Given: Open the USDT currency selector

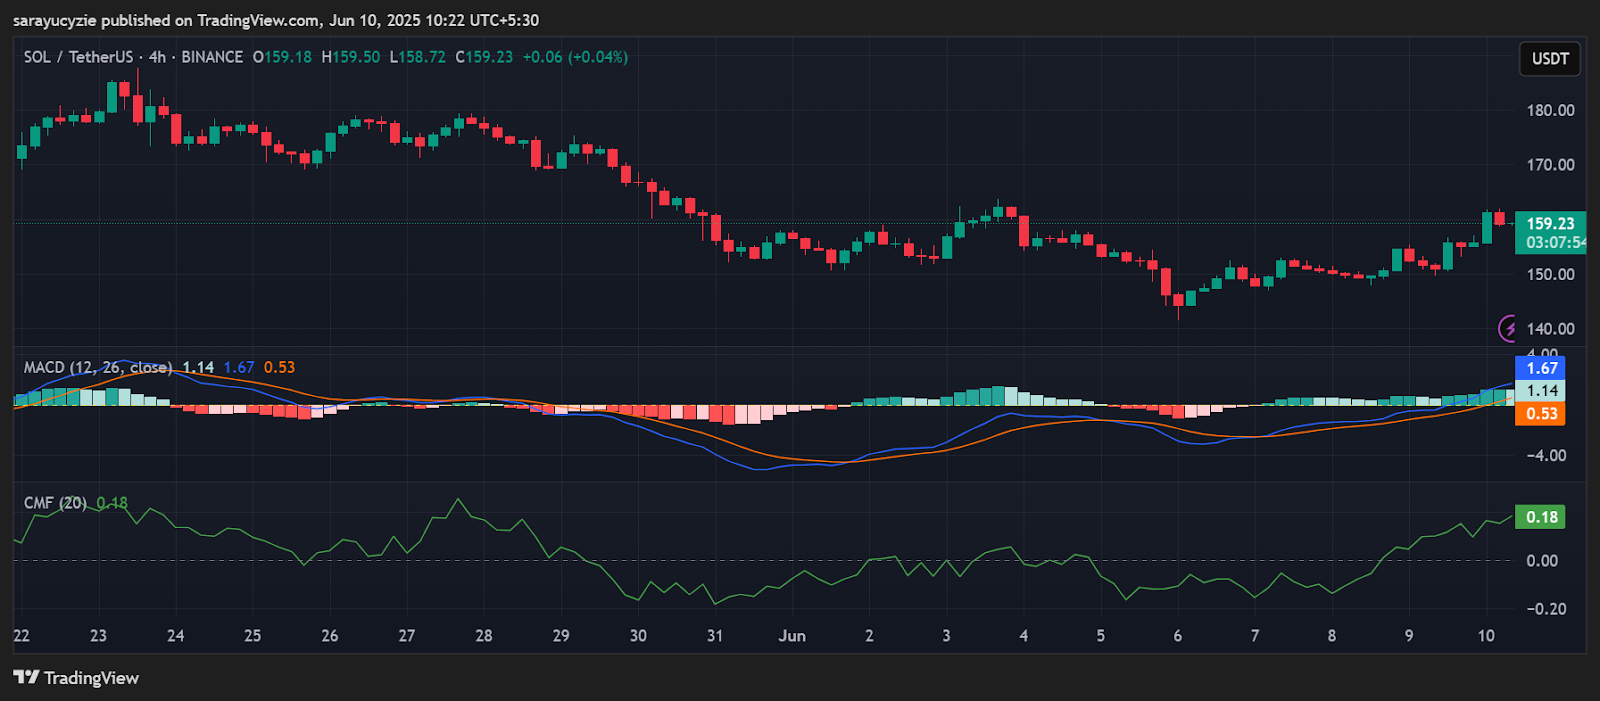Looking at the screenshot, I should [x=1550, y=59].
